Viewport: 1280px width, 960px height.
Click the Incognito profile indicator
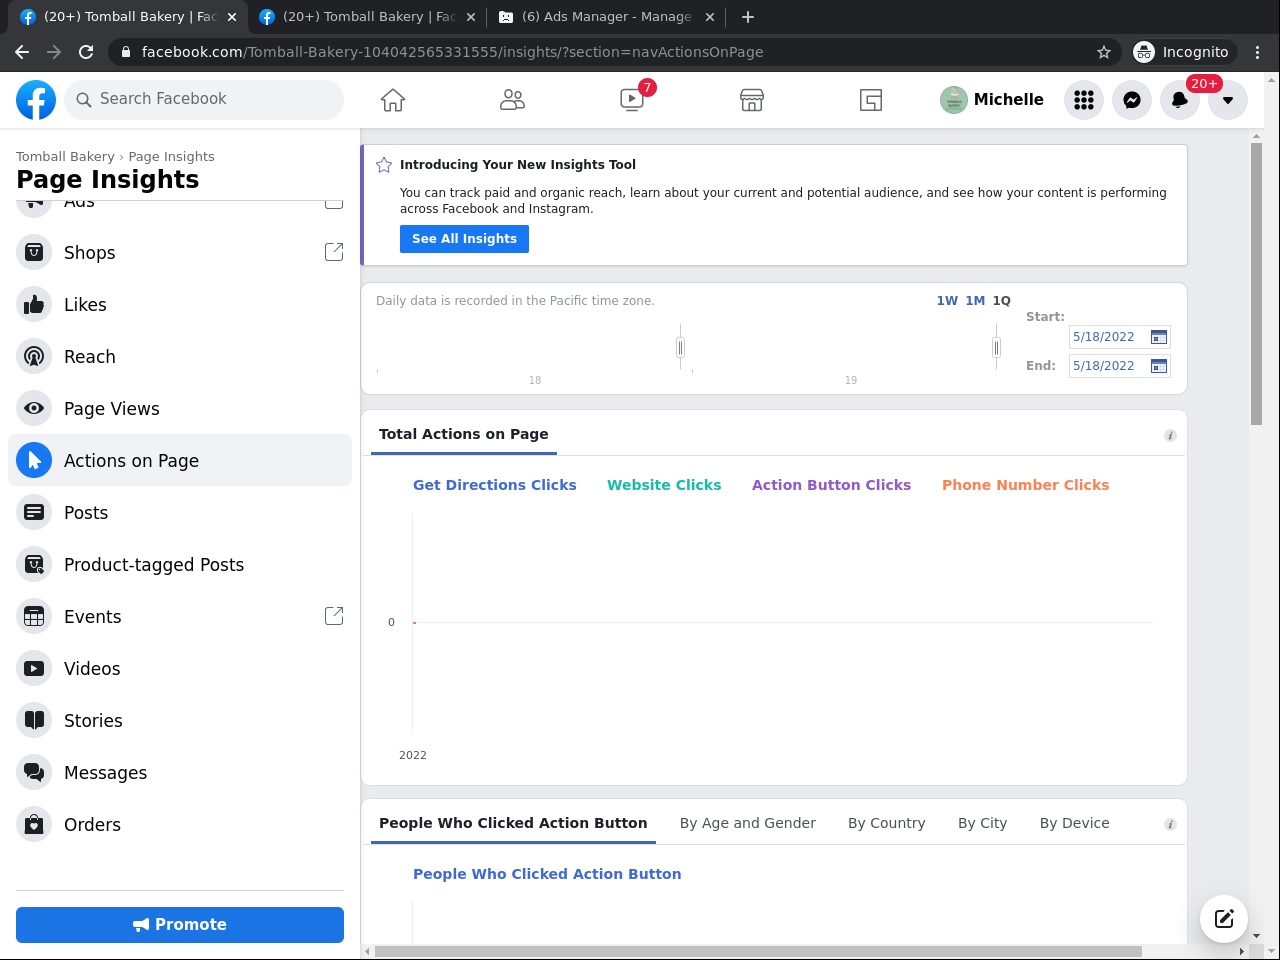coord(1183,52)
